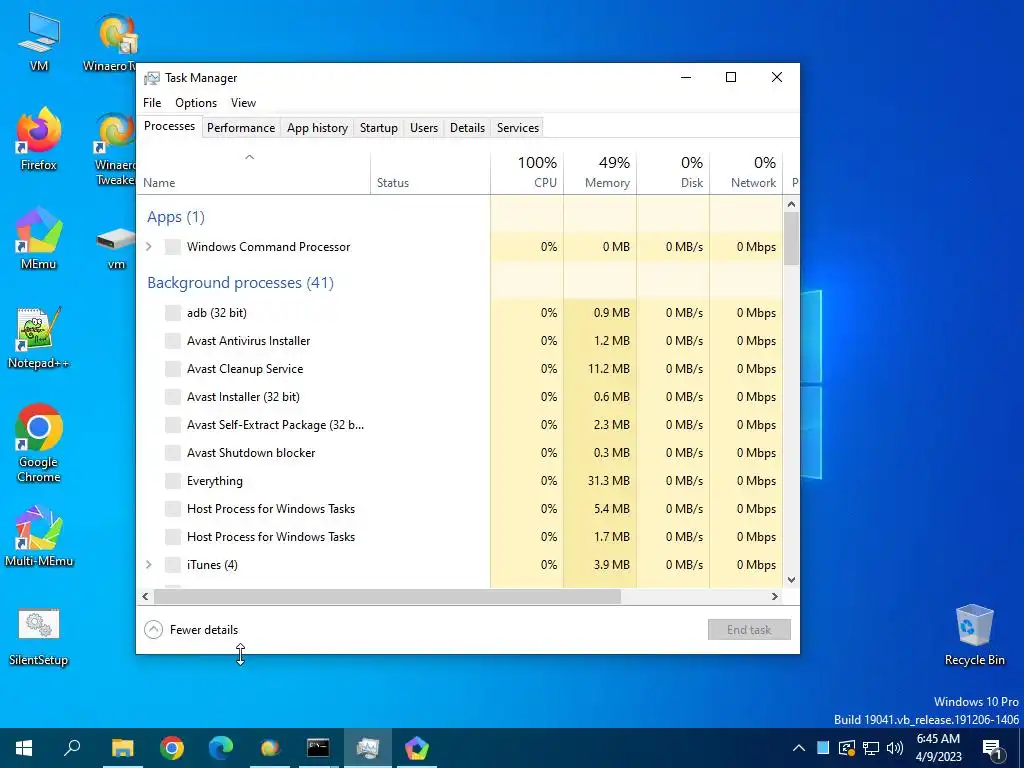Switch to the Users tab
This screenshot has width=1024, height=768.
tap(424, 128)
